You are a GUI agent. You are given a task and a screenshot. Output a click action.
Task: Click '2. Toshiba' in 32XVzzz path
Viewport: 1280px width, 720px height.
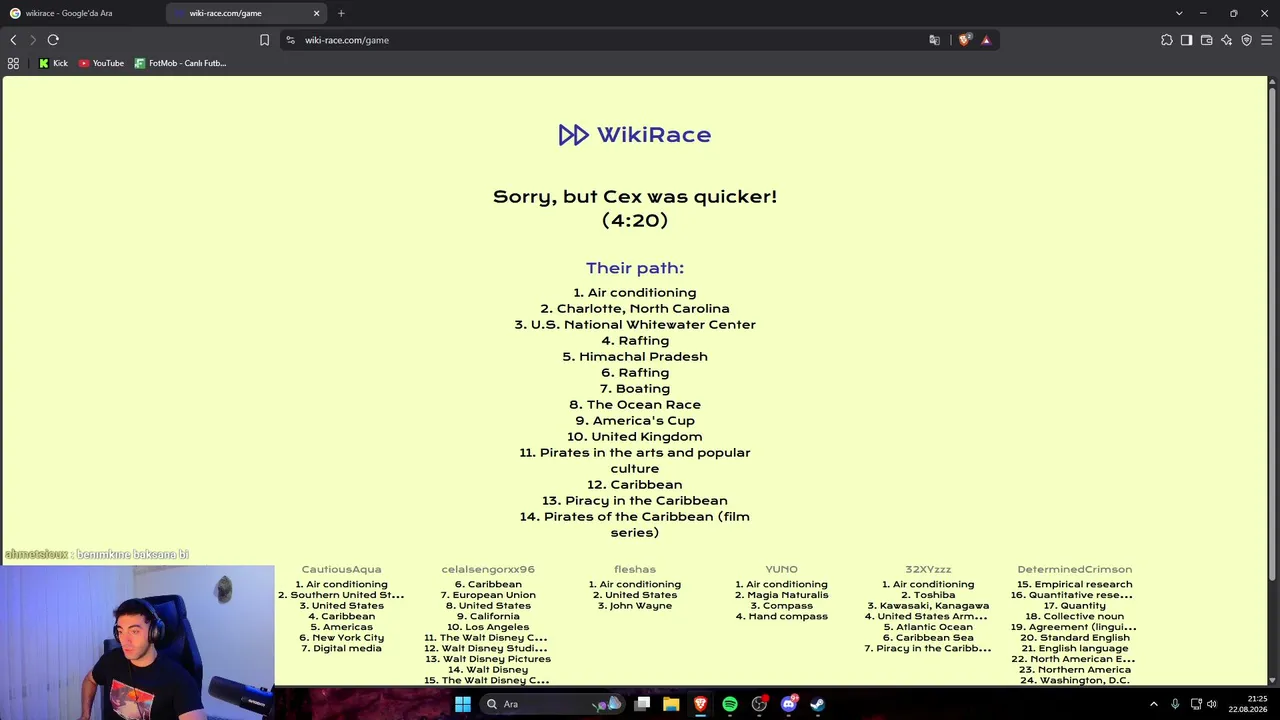[928, 595]
